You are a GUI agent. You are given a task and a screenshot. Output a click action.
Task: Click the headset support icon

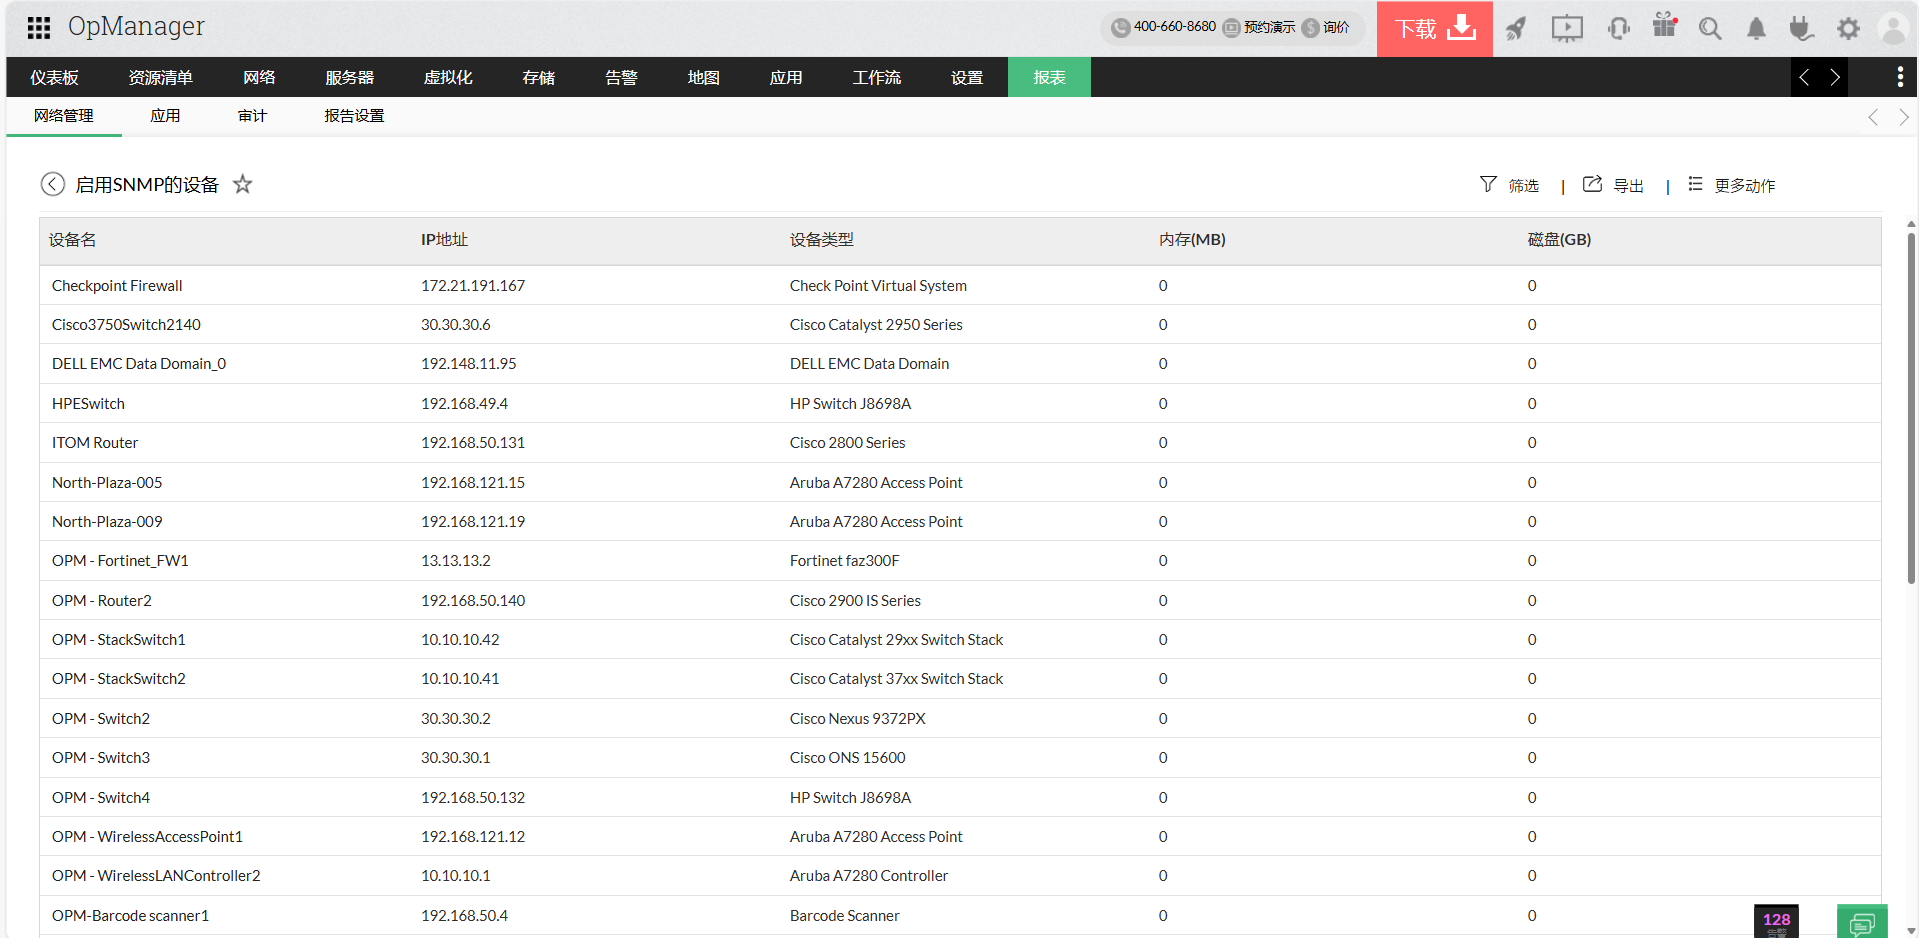[x=1619, y=29]
